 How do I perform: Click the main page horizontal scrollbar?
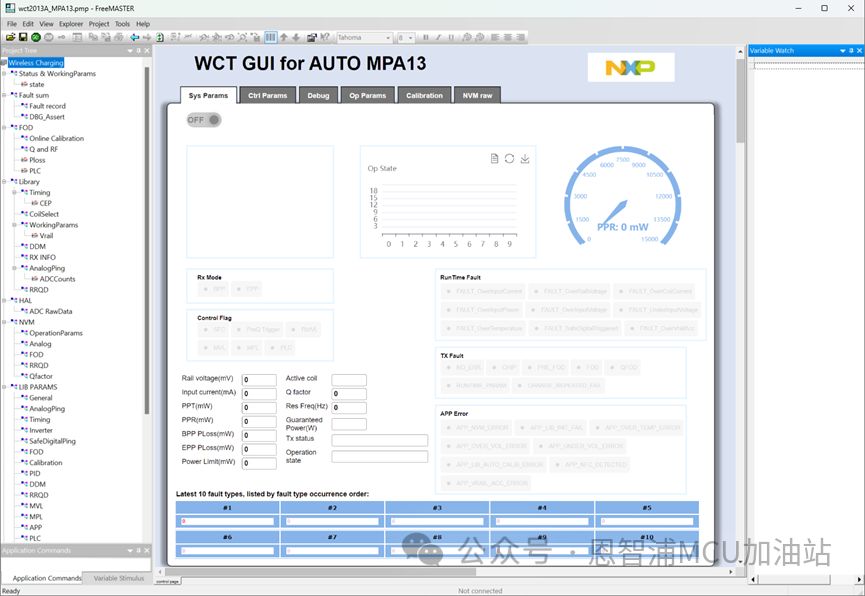[x=320, y=572]
